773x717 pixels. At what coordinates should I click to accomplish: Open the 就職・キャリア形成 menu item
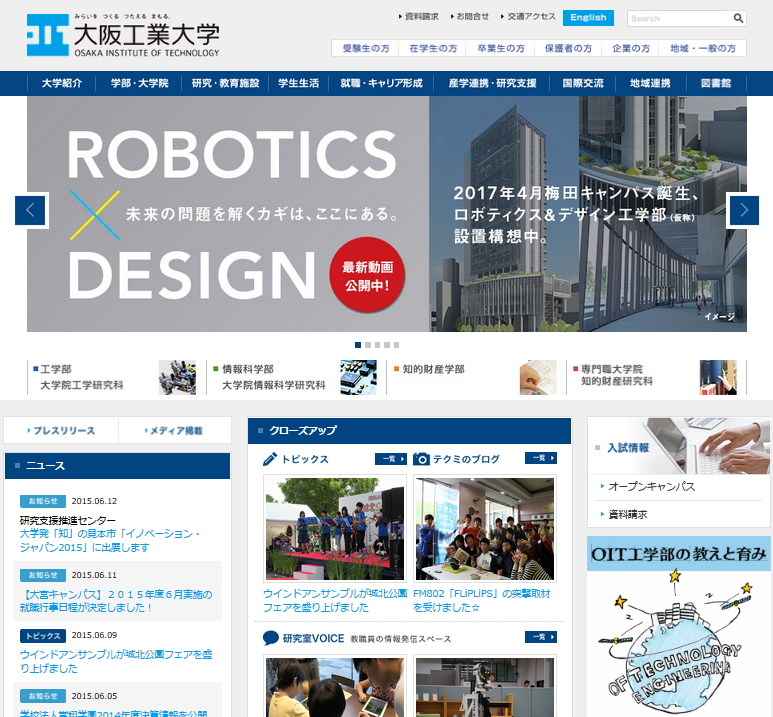[x=383, y=84]
